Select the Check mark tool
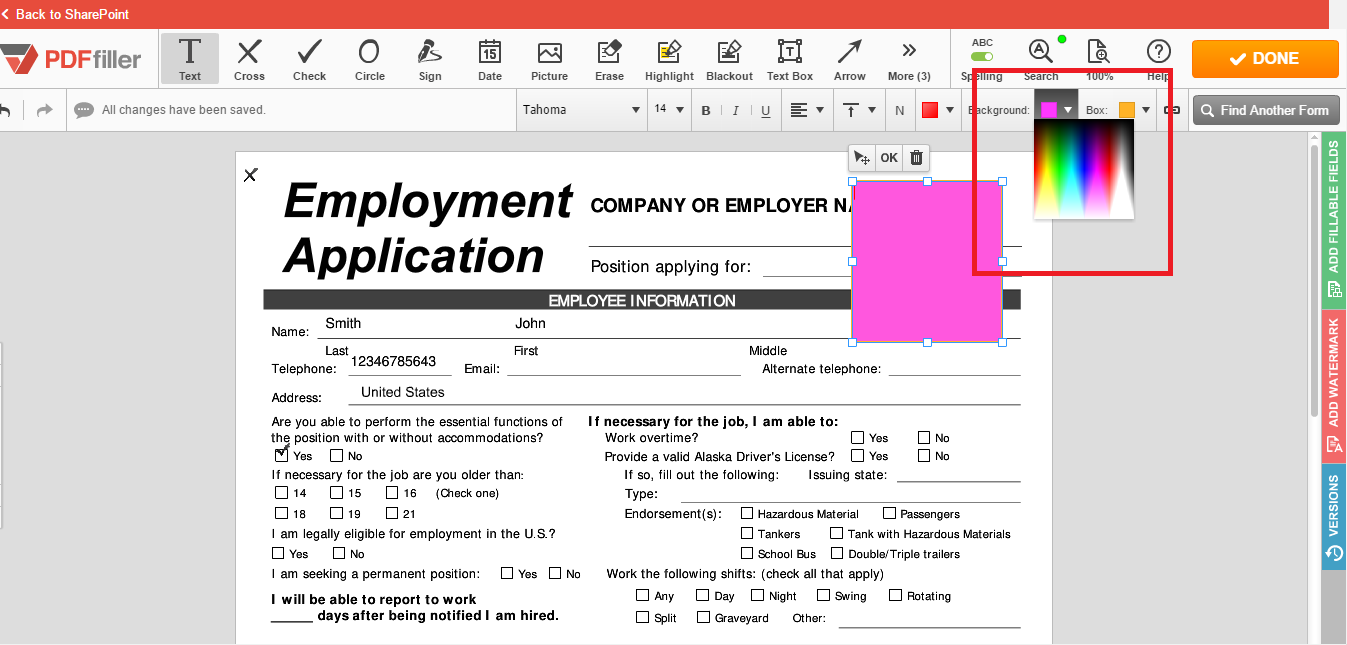The height and width of the screenshot is (645, 1347). pyautogui.click(x=309, y=58)
